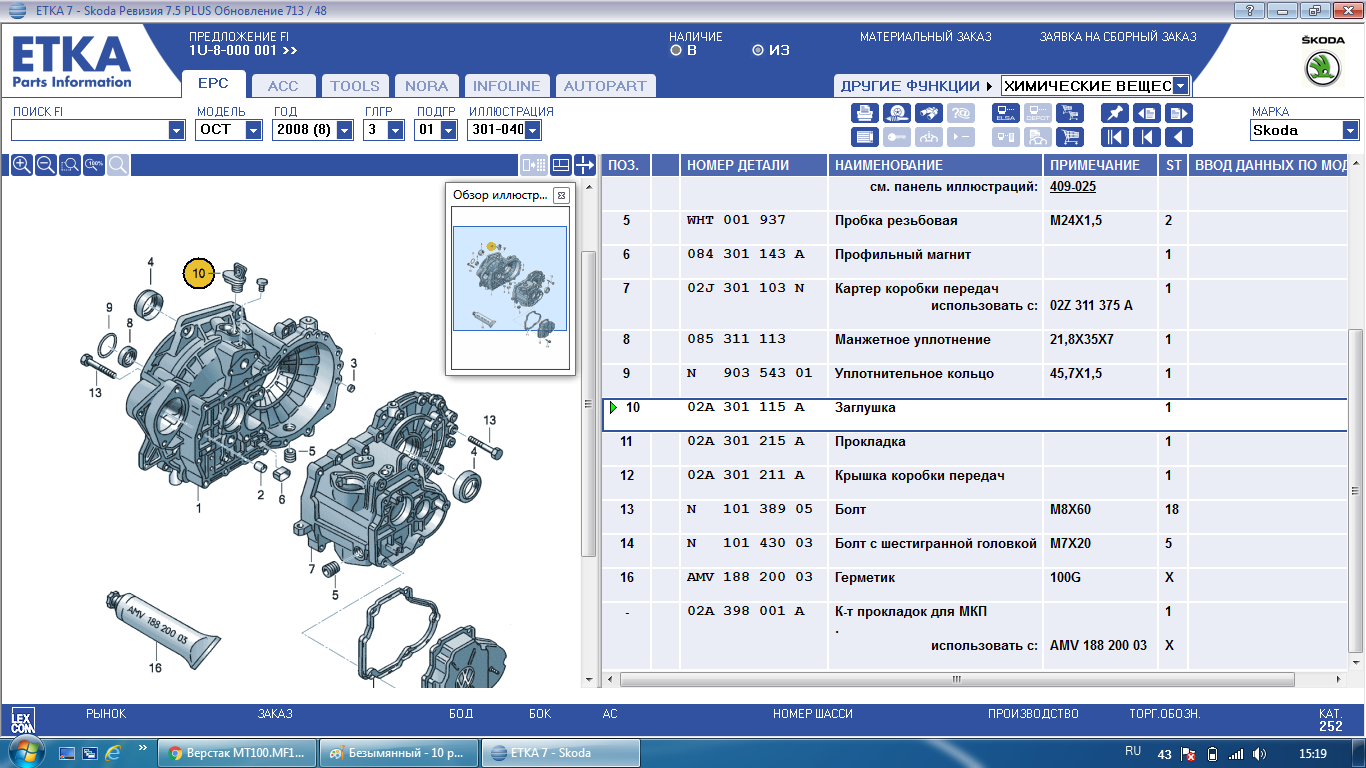Open the Безымянный taskbar window
The image size is (1366, 768).
[x=400, y=753]
